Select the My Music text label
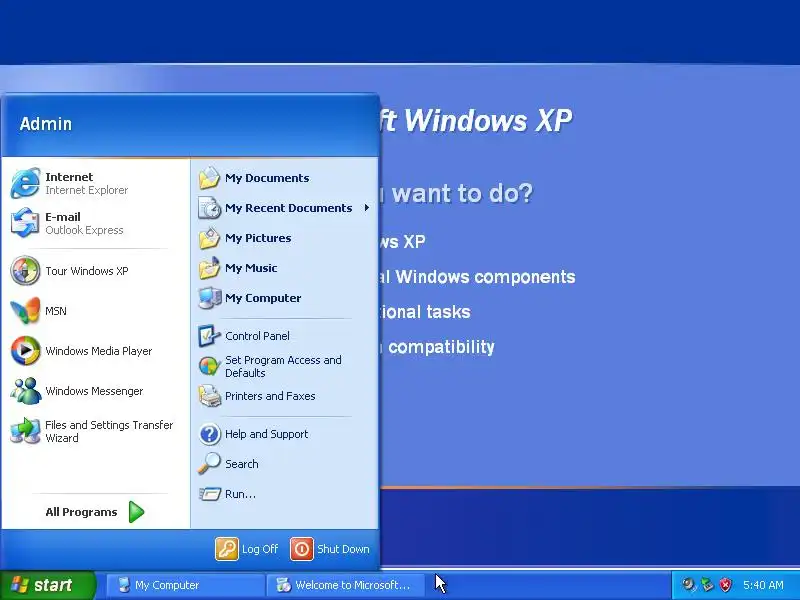Screen dimensions: 800x600 point(251,268)
